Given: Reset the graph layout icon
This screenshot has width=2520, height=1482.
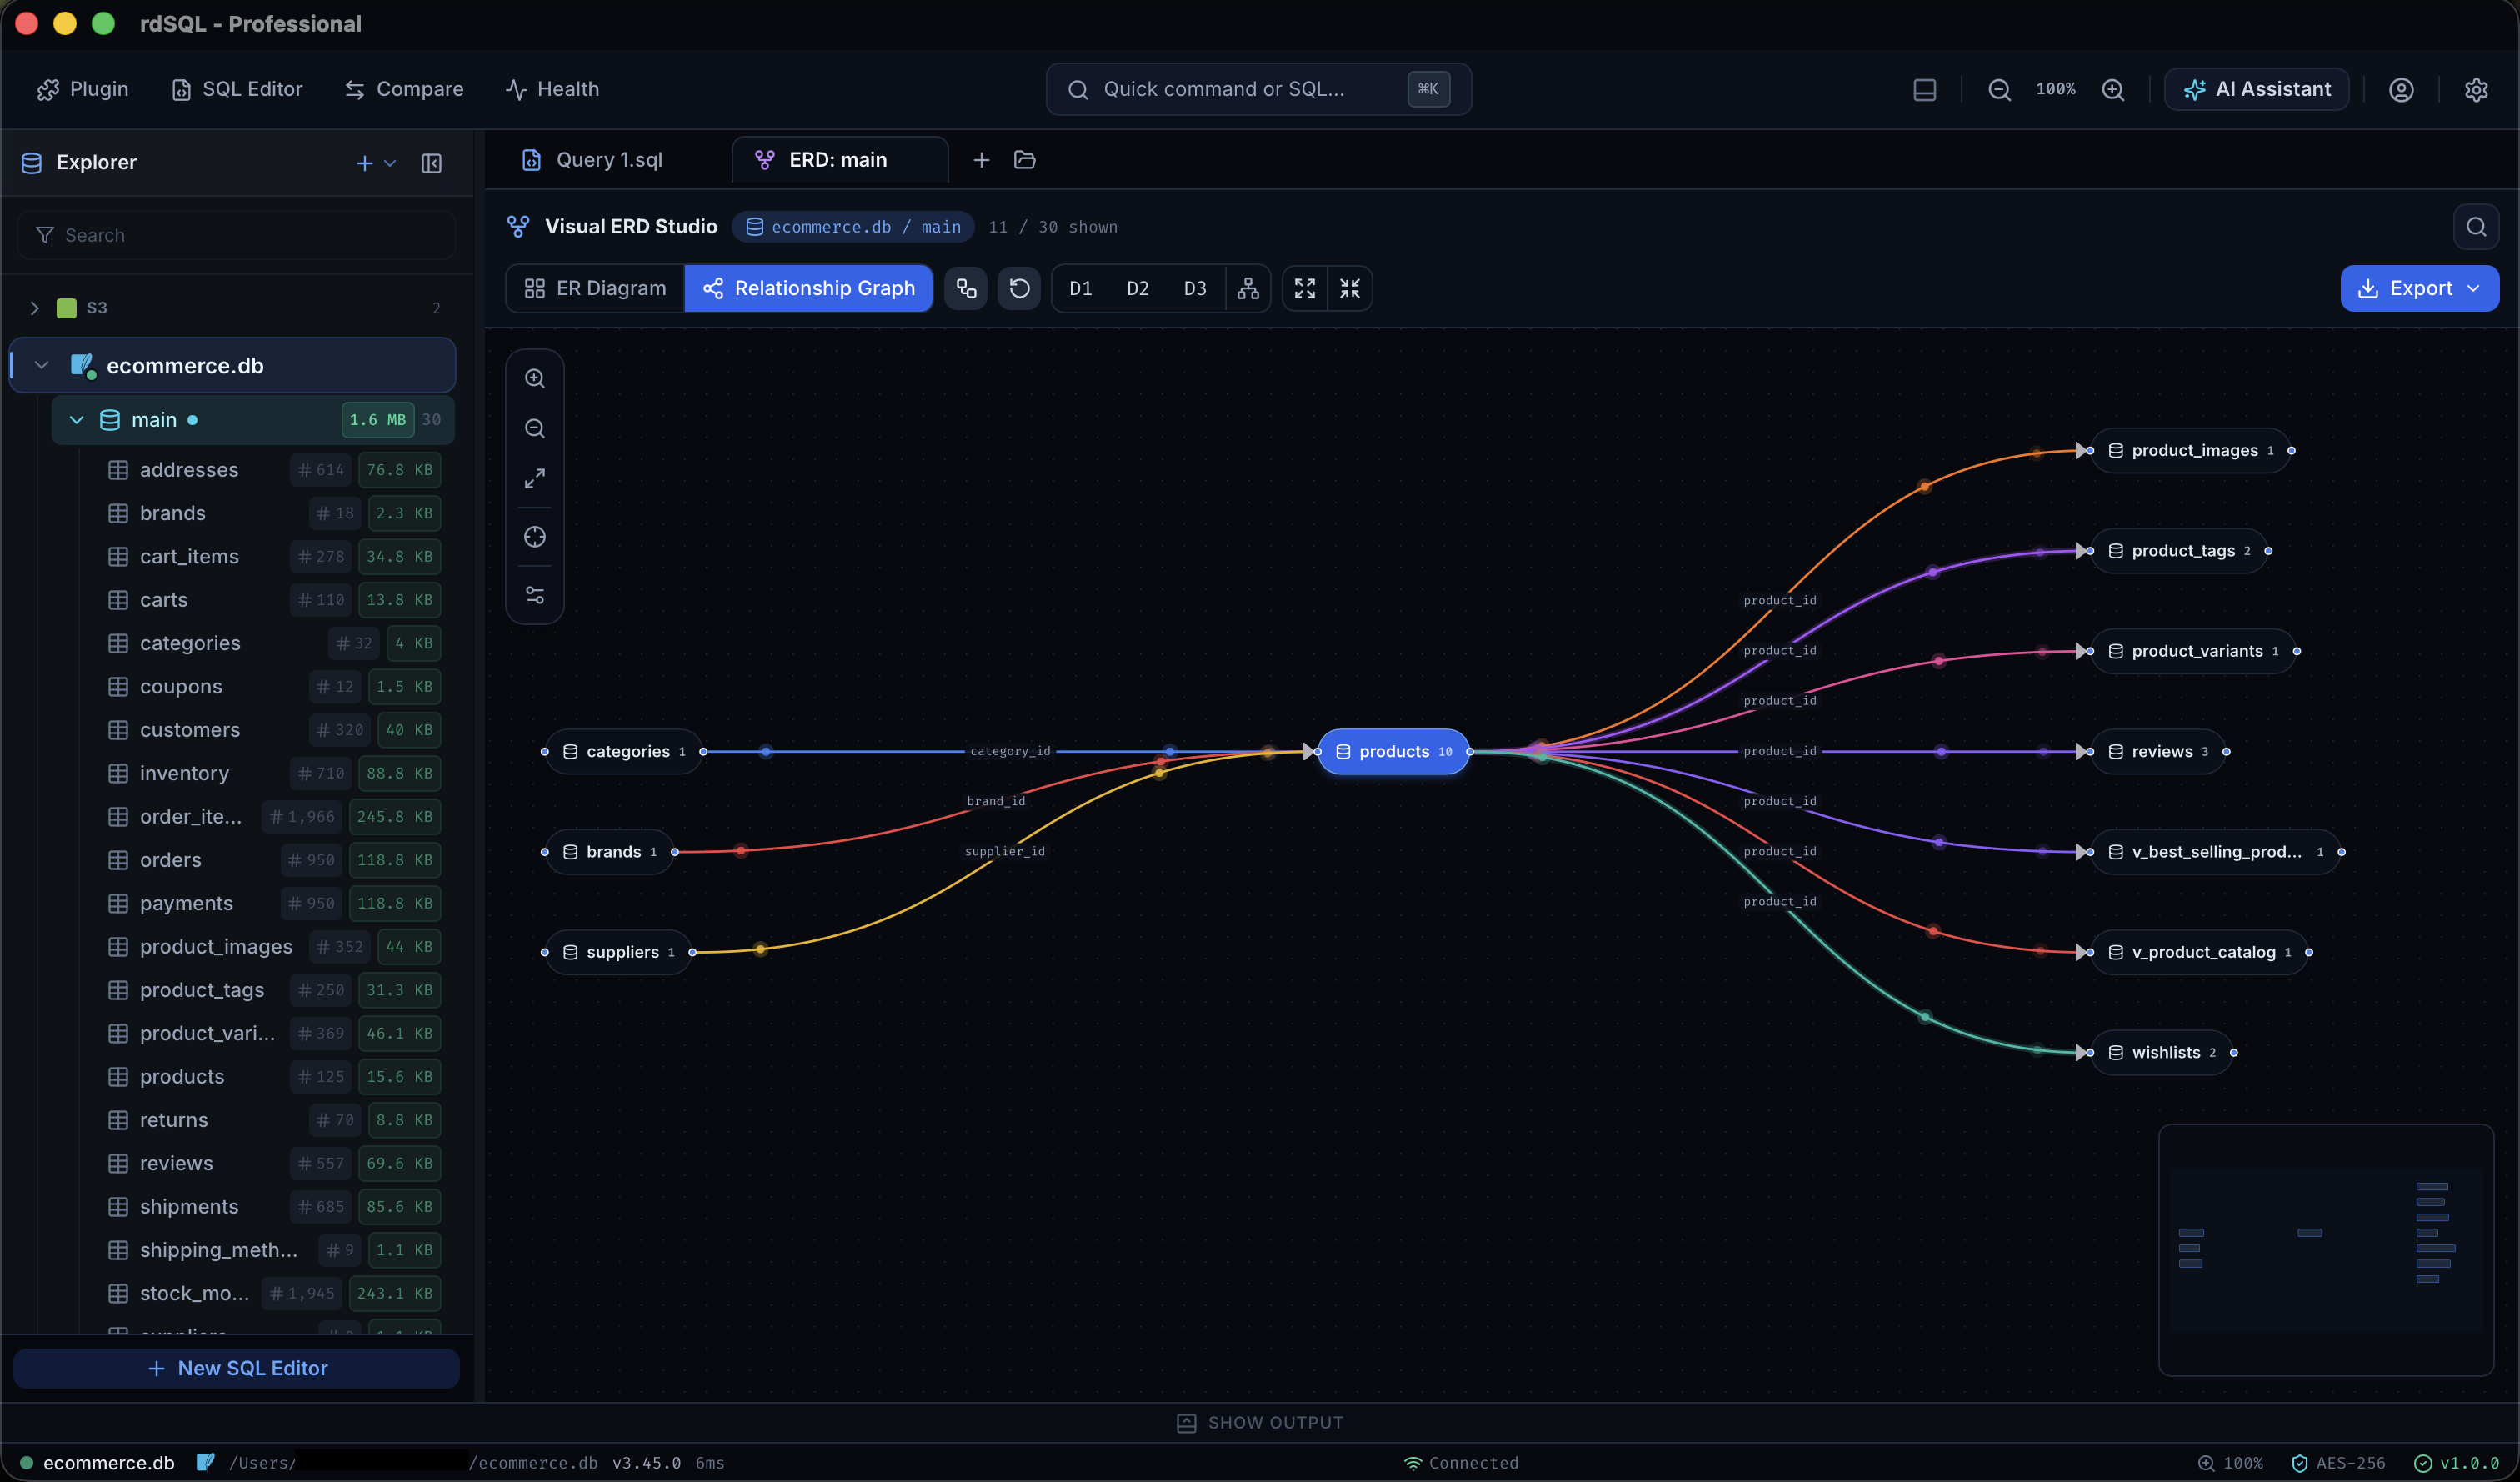Looking at the screenshot, I should tap(1019, 288).
